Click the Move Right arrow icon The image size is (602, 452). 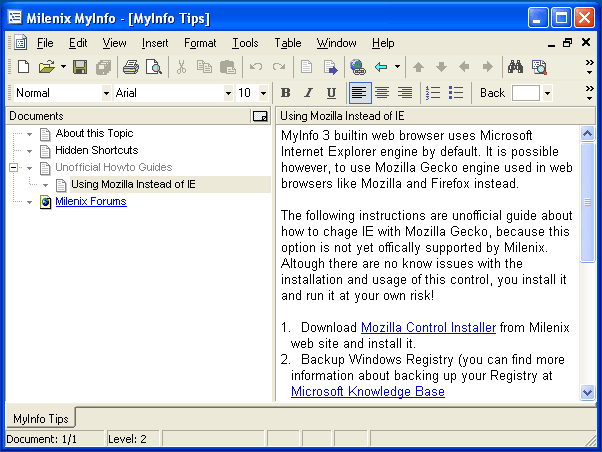click(x=488, y=67)
